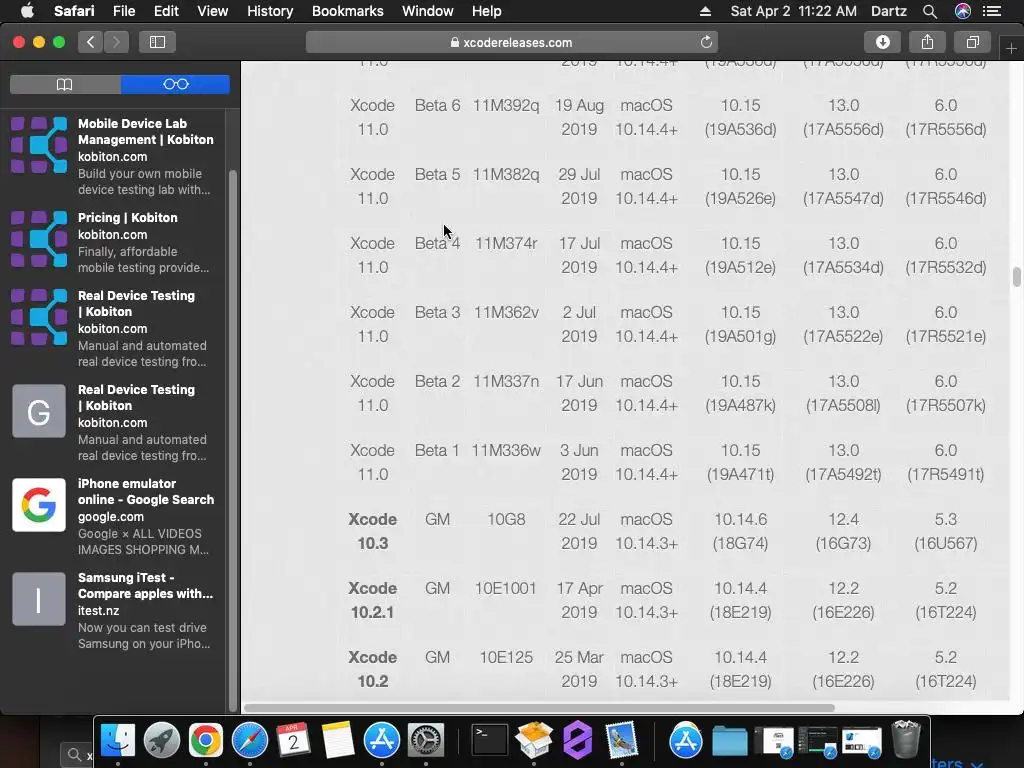The height and width of the screenshot is (768, 1024).
Task: Open Calendar from the Dock
Action: coord(293,740)
